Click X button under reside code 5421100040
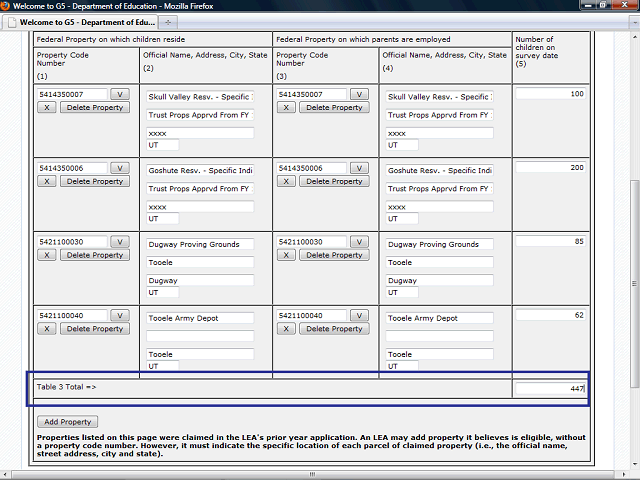 point(47,329)
